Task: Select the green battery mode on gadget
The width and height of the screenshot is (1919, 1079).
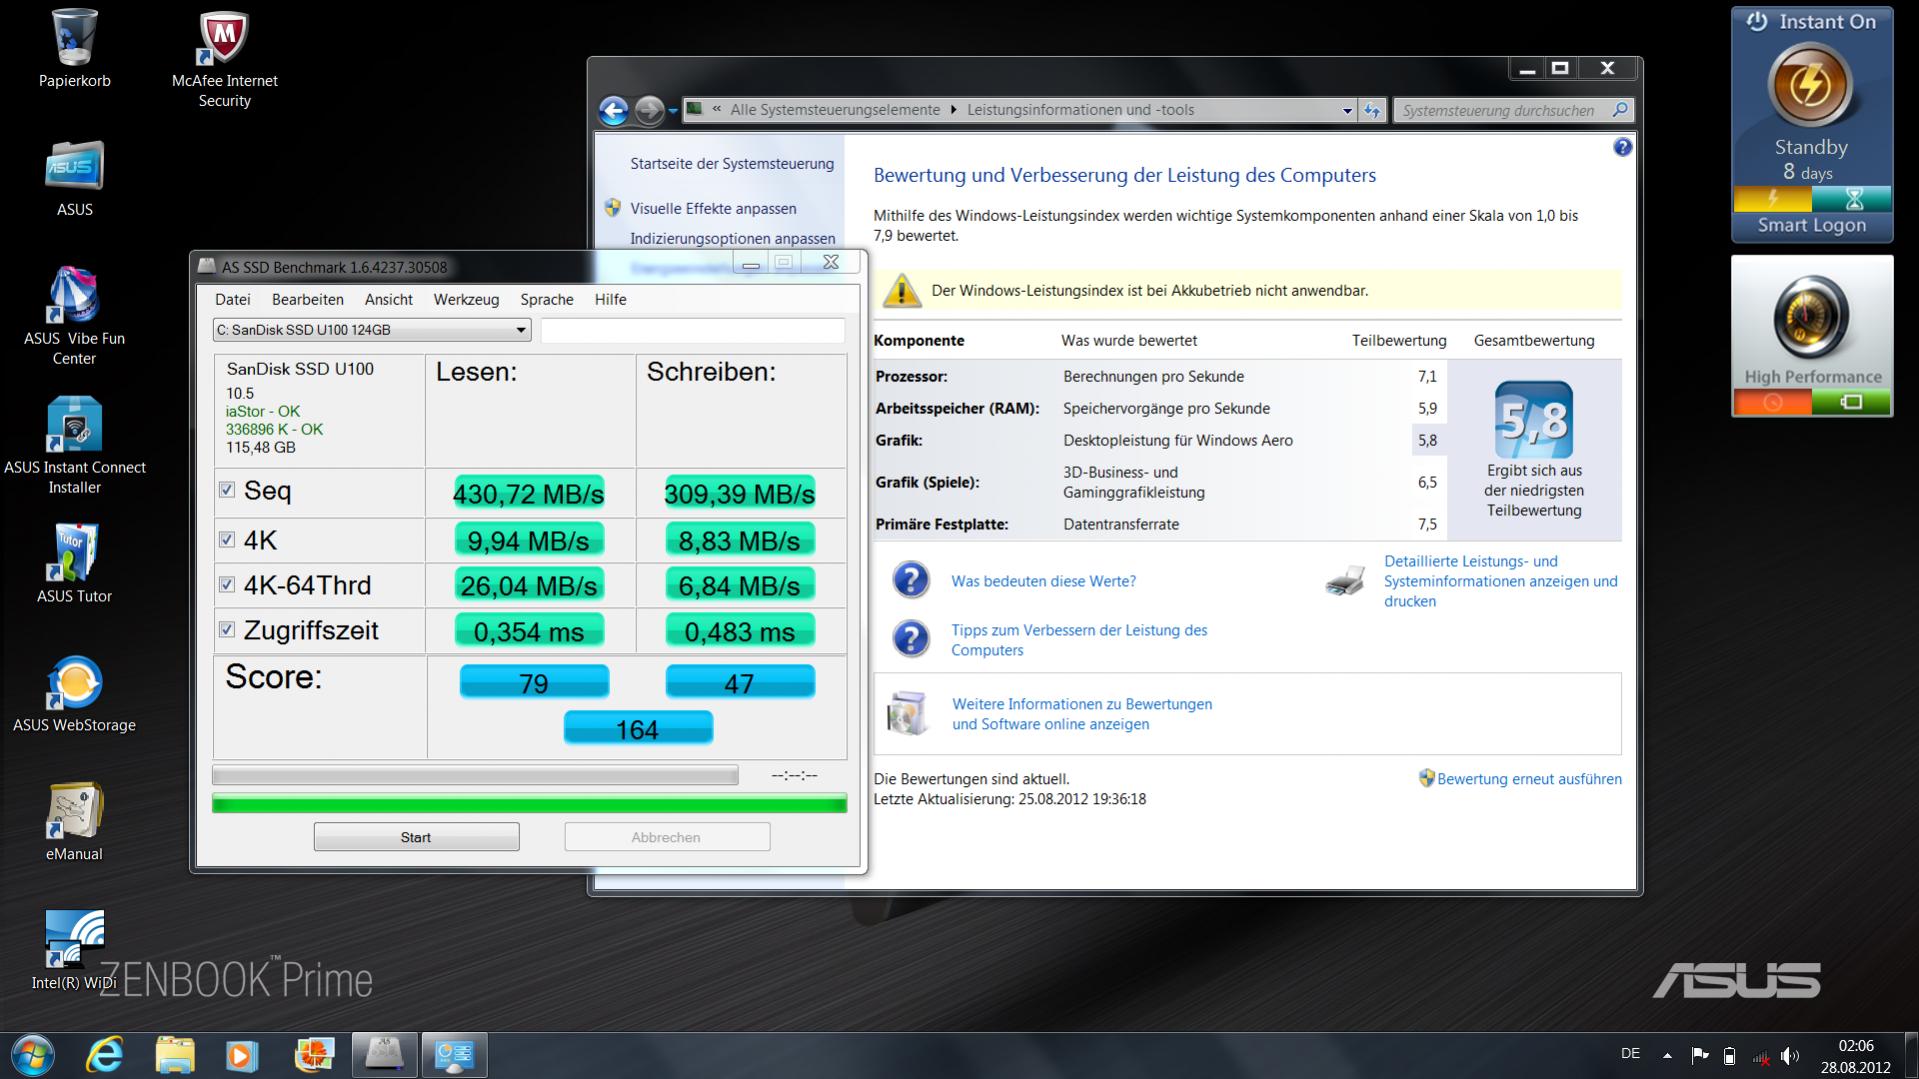Action: point(1851,402)
